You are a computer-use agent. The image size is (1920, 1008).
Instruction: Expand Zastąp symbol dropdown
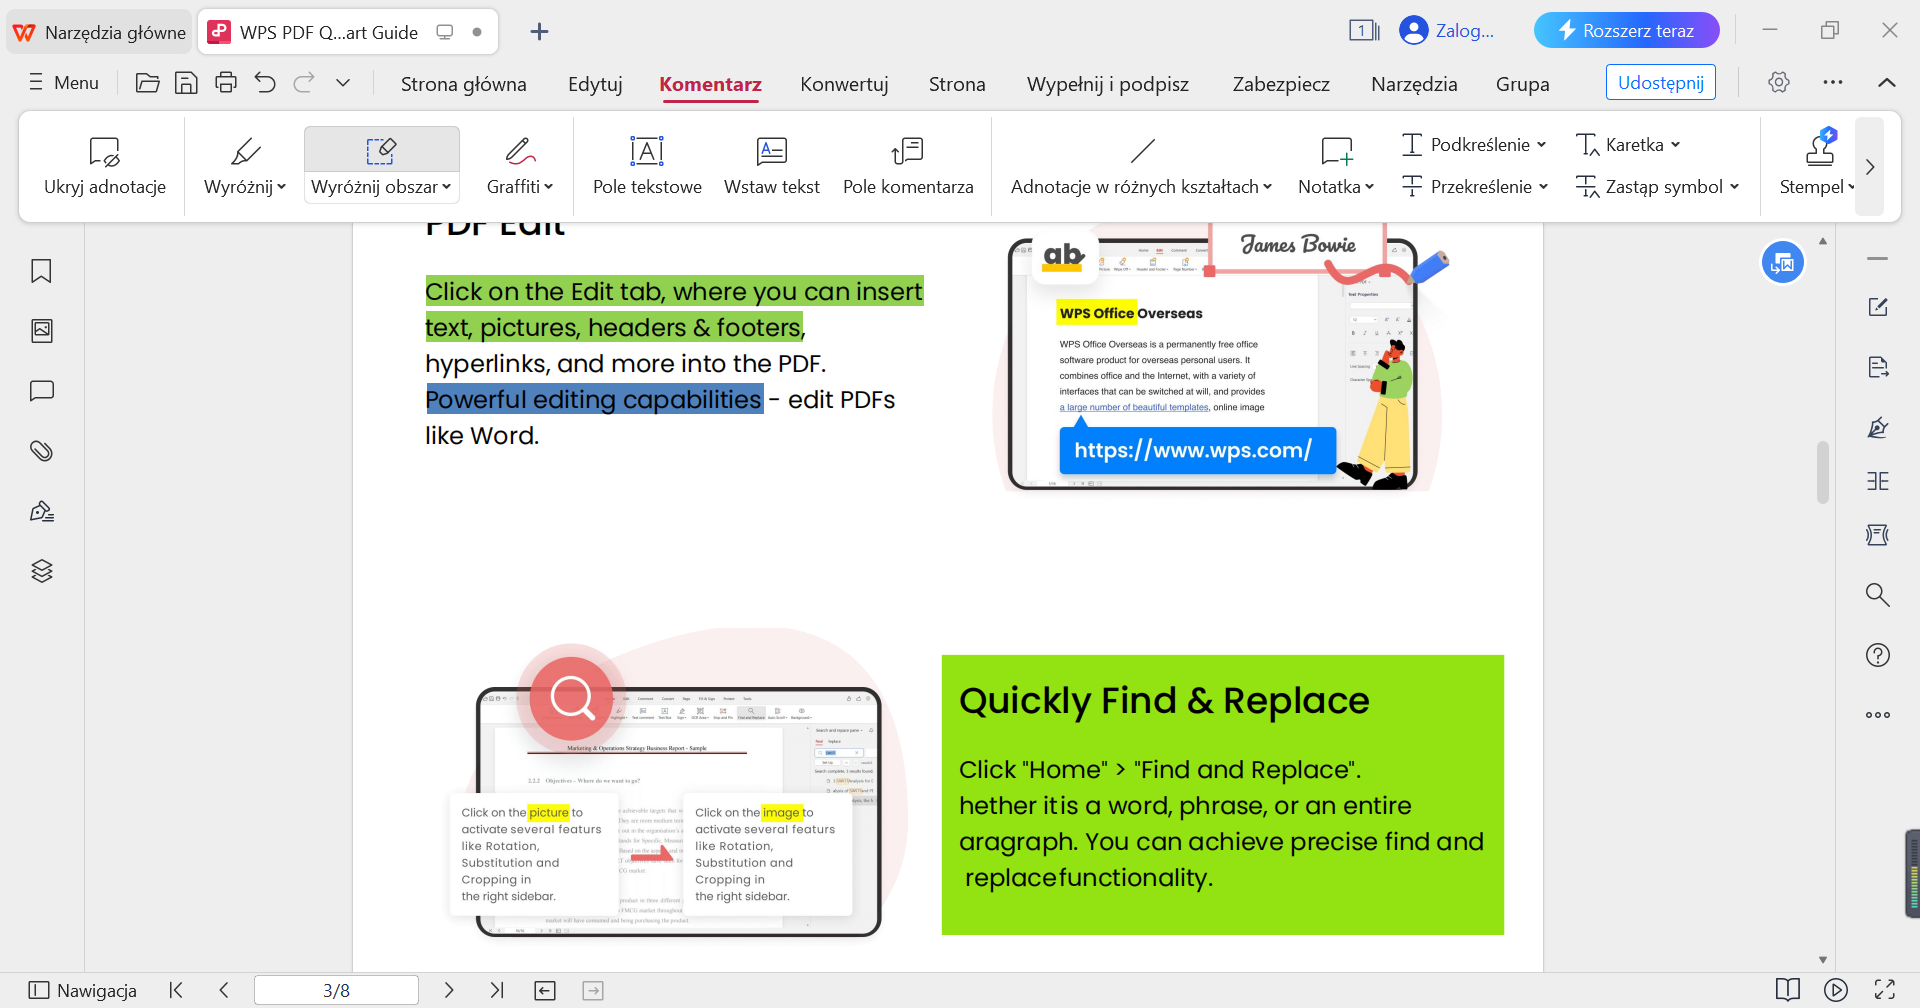pyautogui.click(x=1734, y=187)
